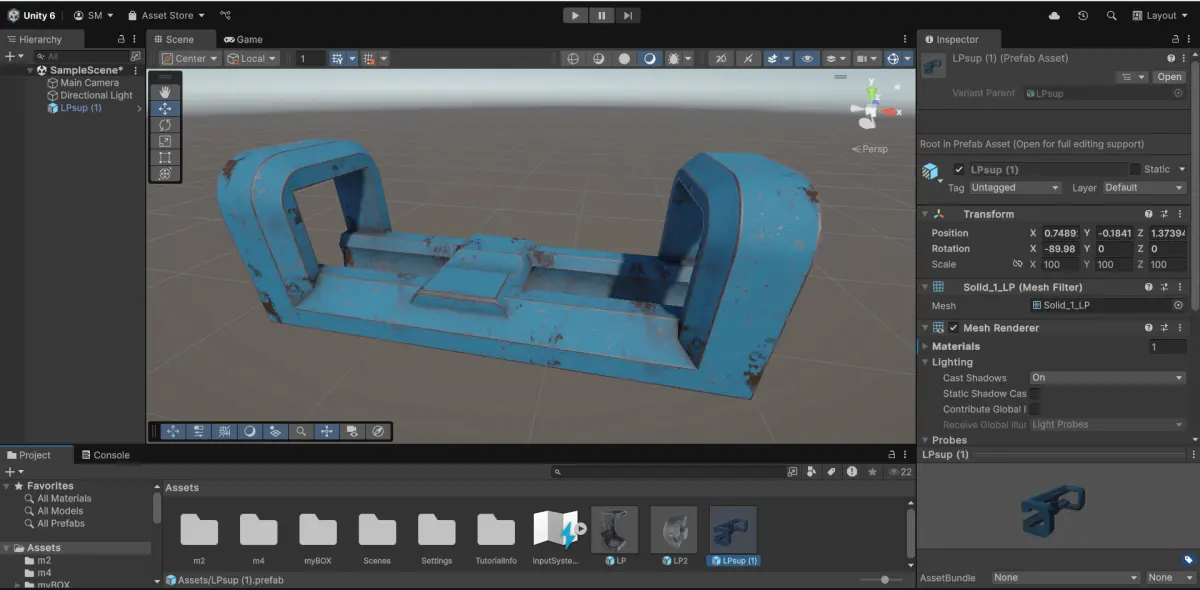Expand the Materials section
This screenshot has width=1200, height=590.
coord(925,347)
